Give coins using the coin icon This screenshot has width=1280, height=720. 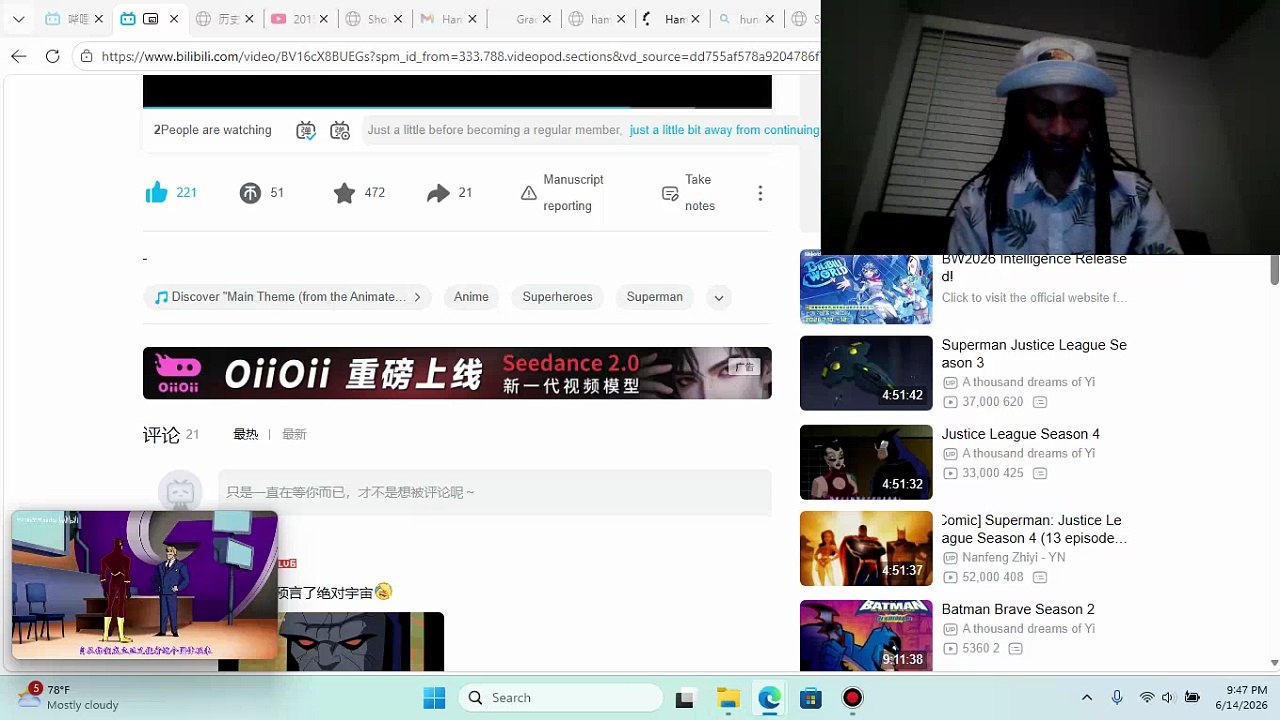tap(250, 193)
